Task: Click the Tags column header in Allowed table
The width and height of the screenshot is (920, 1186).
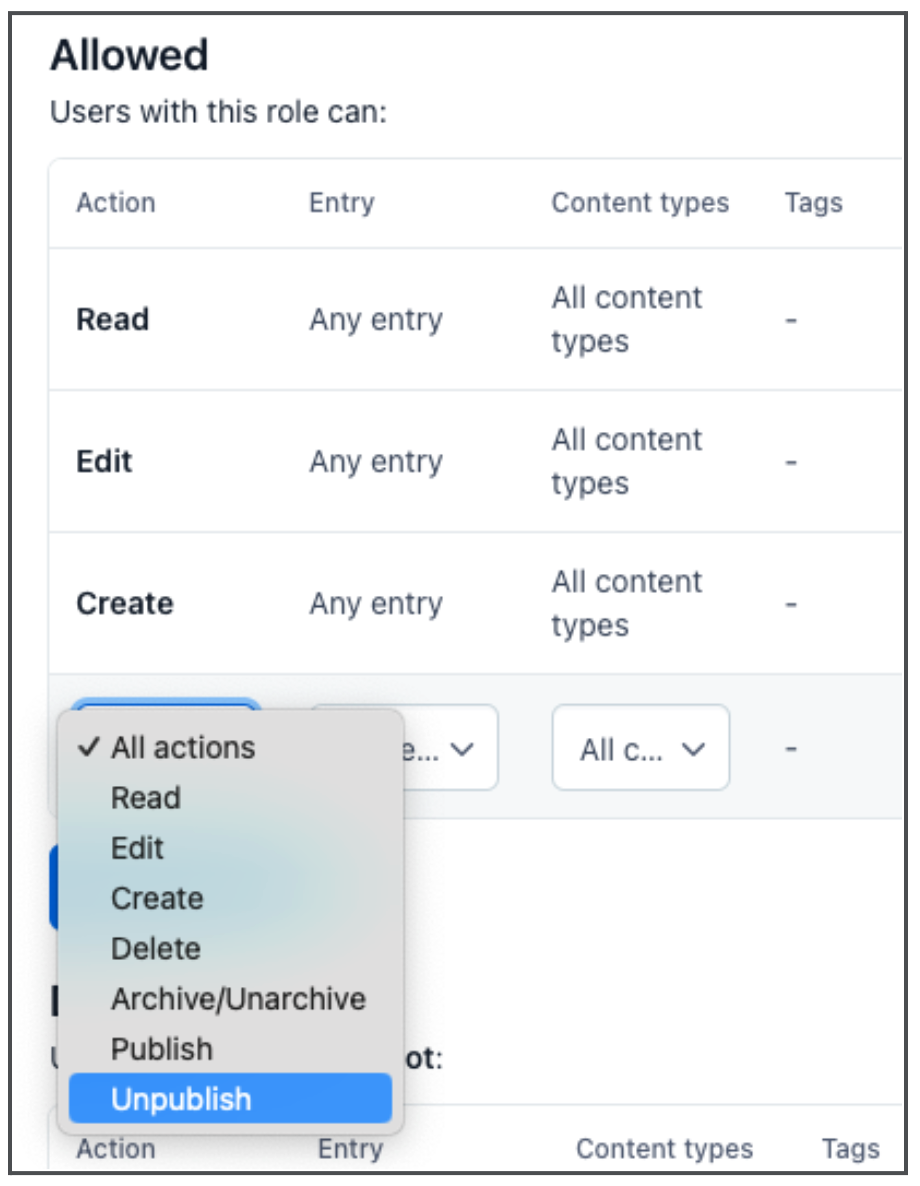Action: pyautogui.click(x=813, y=203)
